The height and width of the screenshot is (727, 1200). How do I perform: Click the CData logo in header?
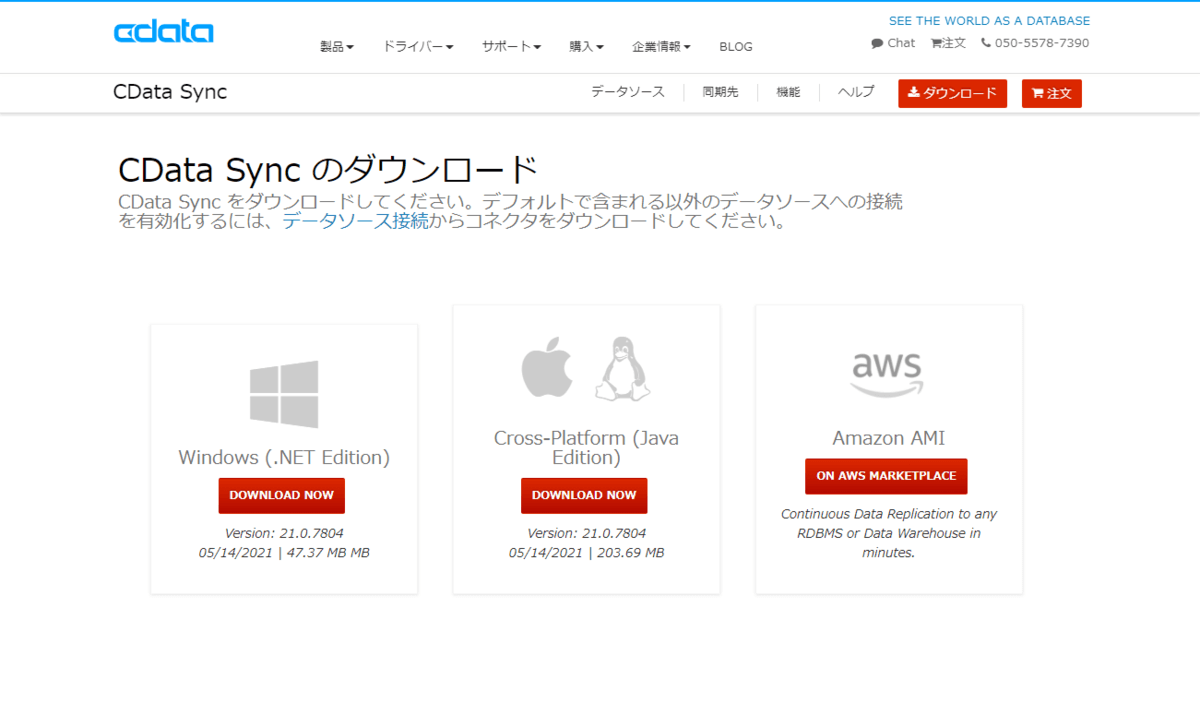163,32
